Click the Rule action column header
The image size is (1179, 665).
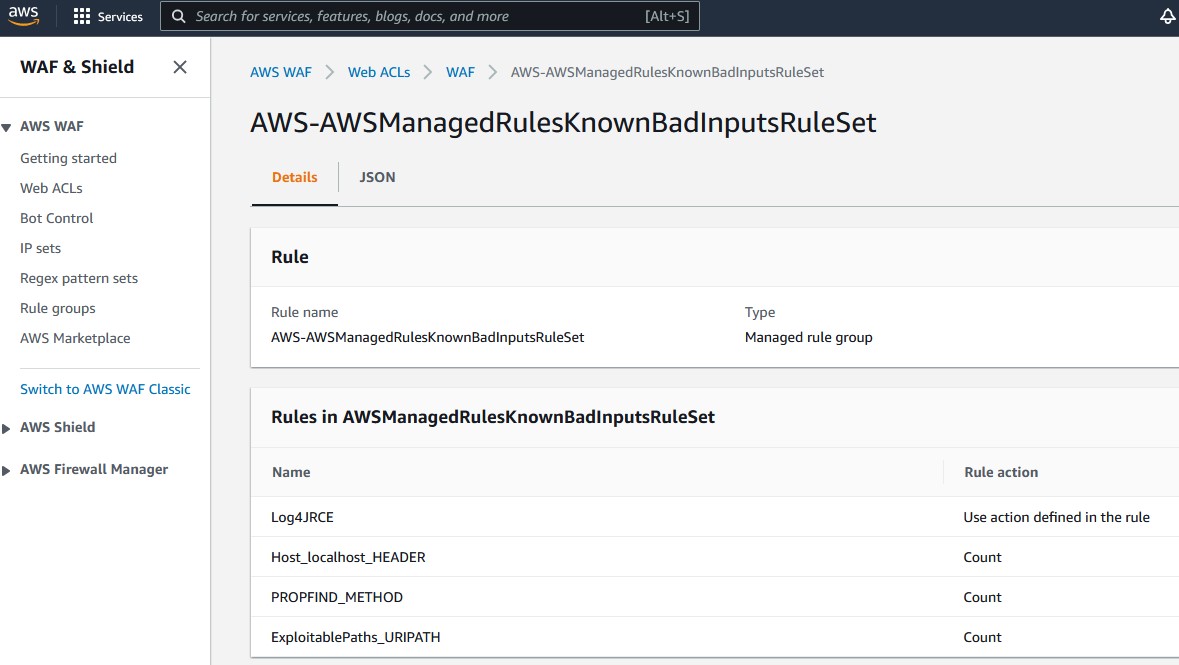click(x=1001, y=472)
